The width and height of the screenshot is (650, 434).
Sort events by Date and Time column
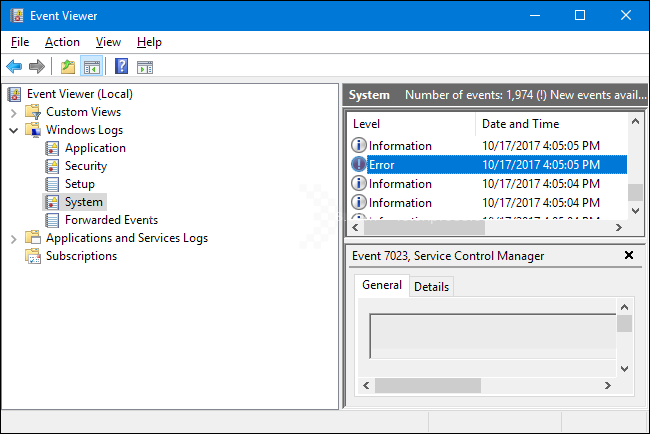click(x=520, y=124)
